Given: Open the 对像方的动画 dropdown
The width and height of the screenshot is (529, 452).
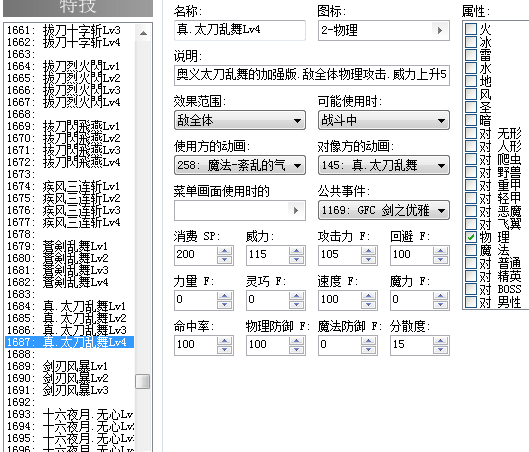Looking at the screenshot, I should pos(384,165).
